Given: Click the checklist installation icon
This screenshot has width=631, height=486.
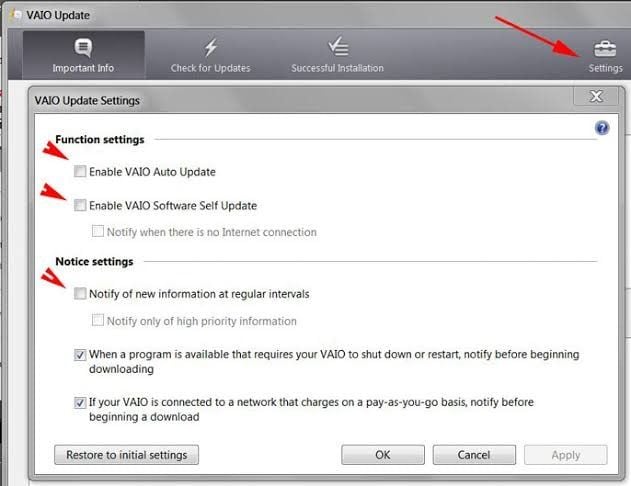Looking at the screenshot, I should click(x=338, y=46).
